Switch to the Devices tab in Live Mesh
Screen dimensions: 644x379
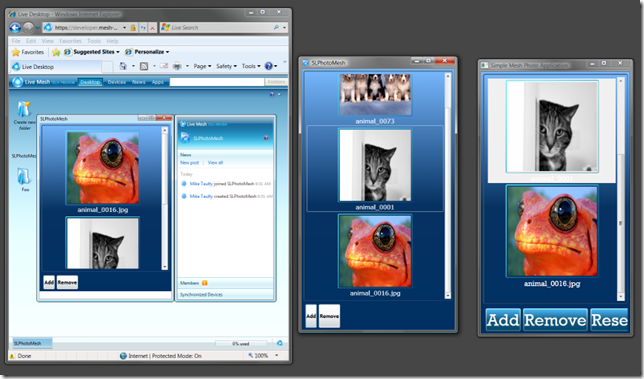[117, 82]
